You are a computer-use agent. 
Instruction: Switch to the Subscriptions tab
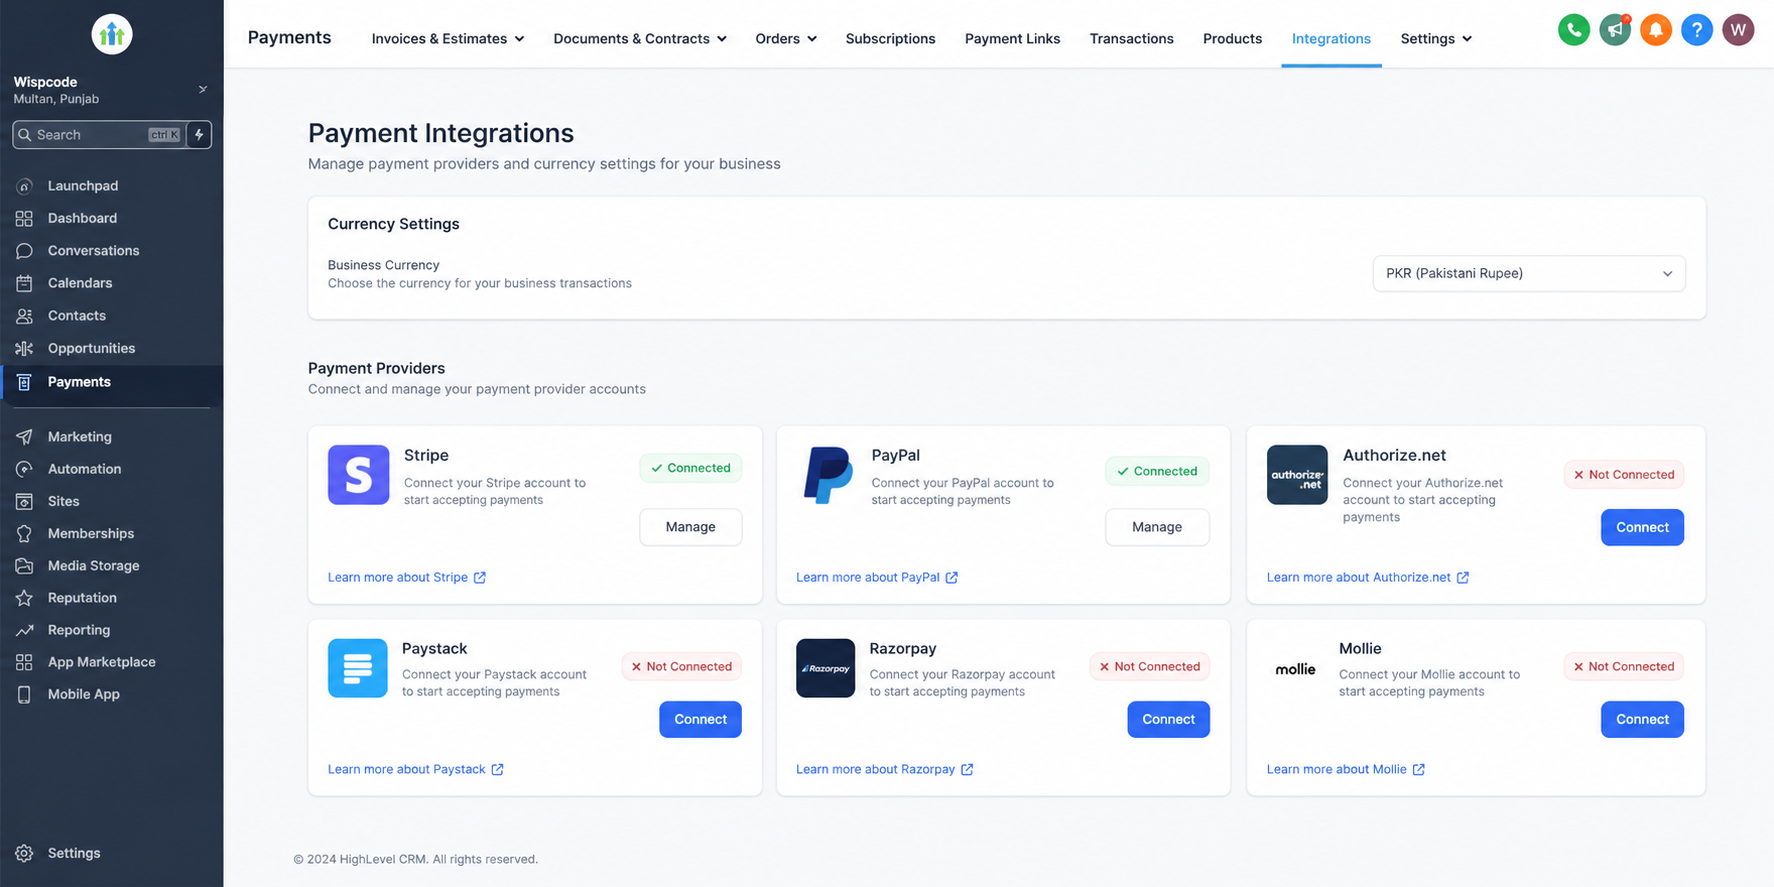tap(890, 39)
